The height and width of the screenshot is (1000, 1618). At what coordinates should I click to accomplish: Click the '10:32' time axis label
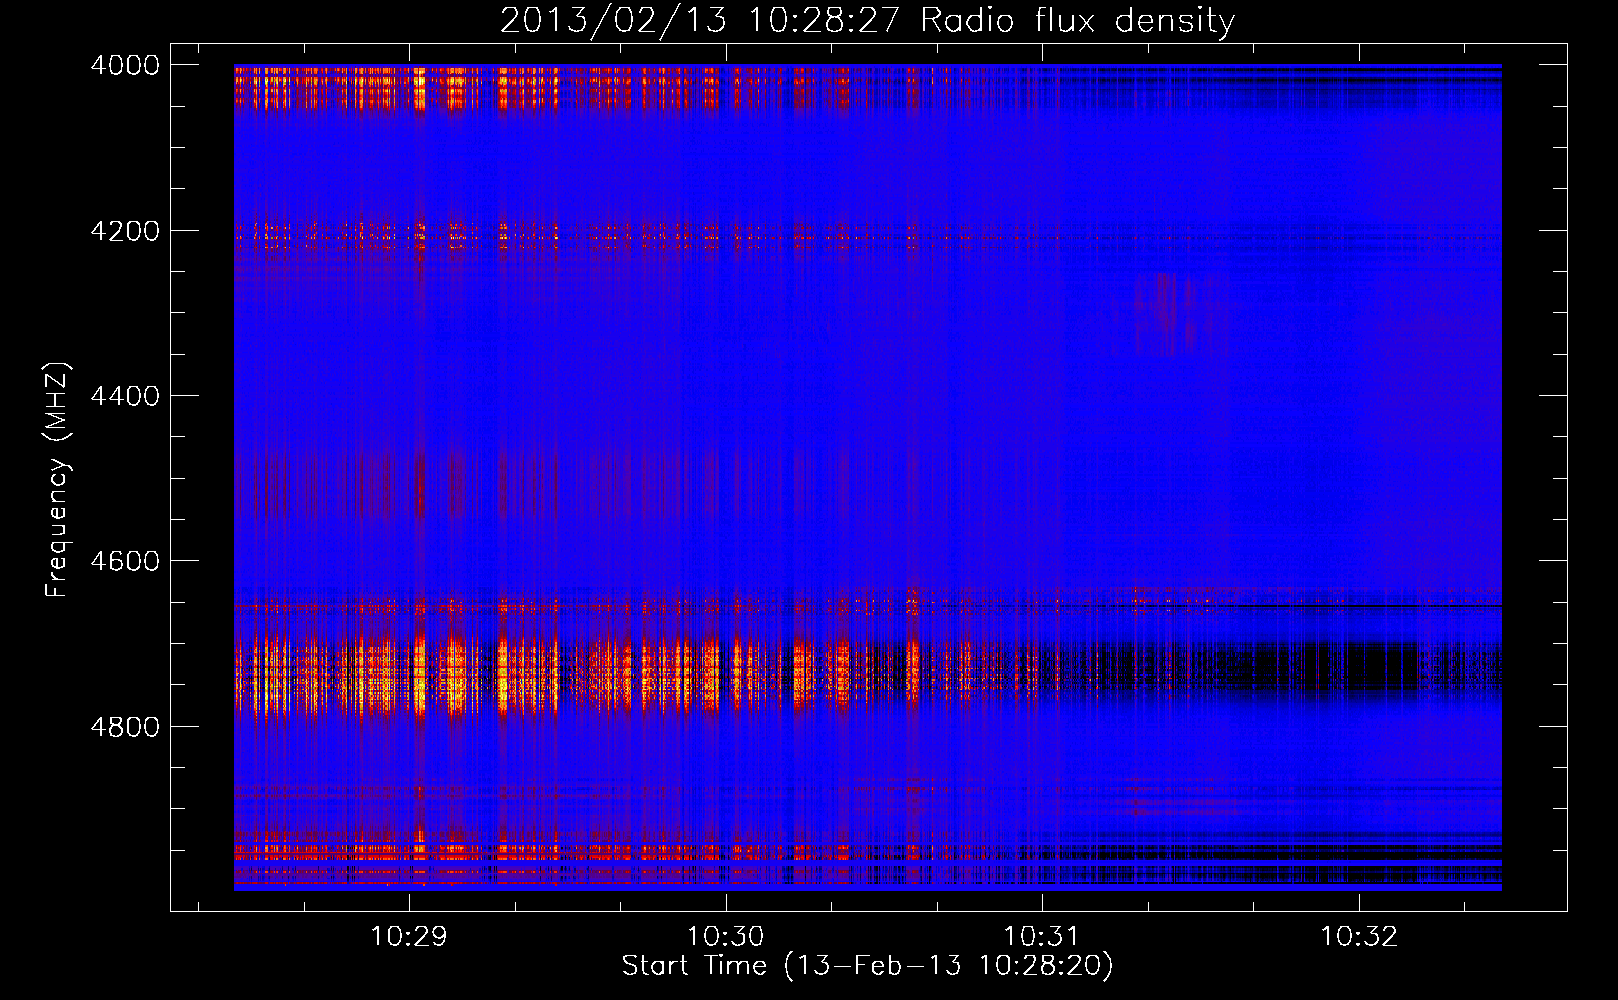pyautogui.click(x=1358, y=937)
